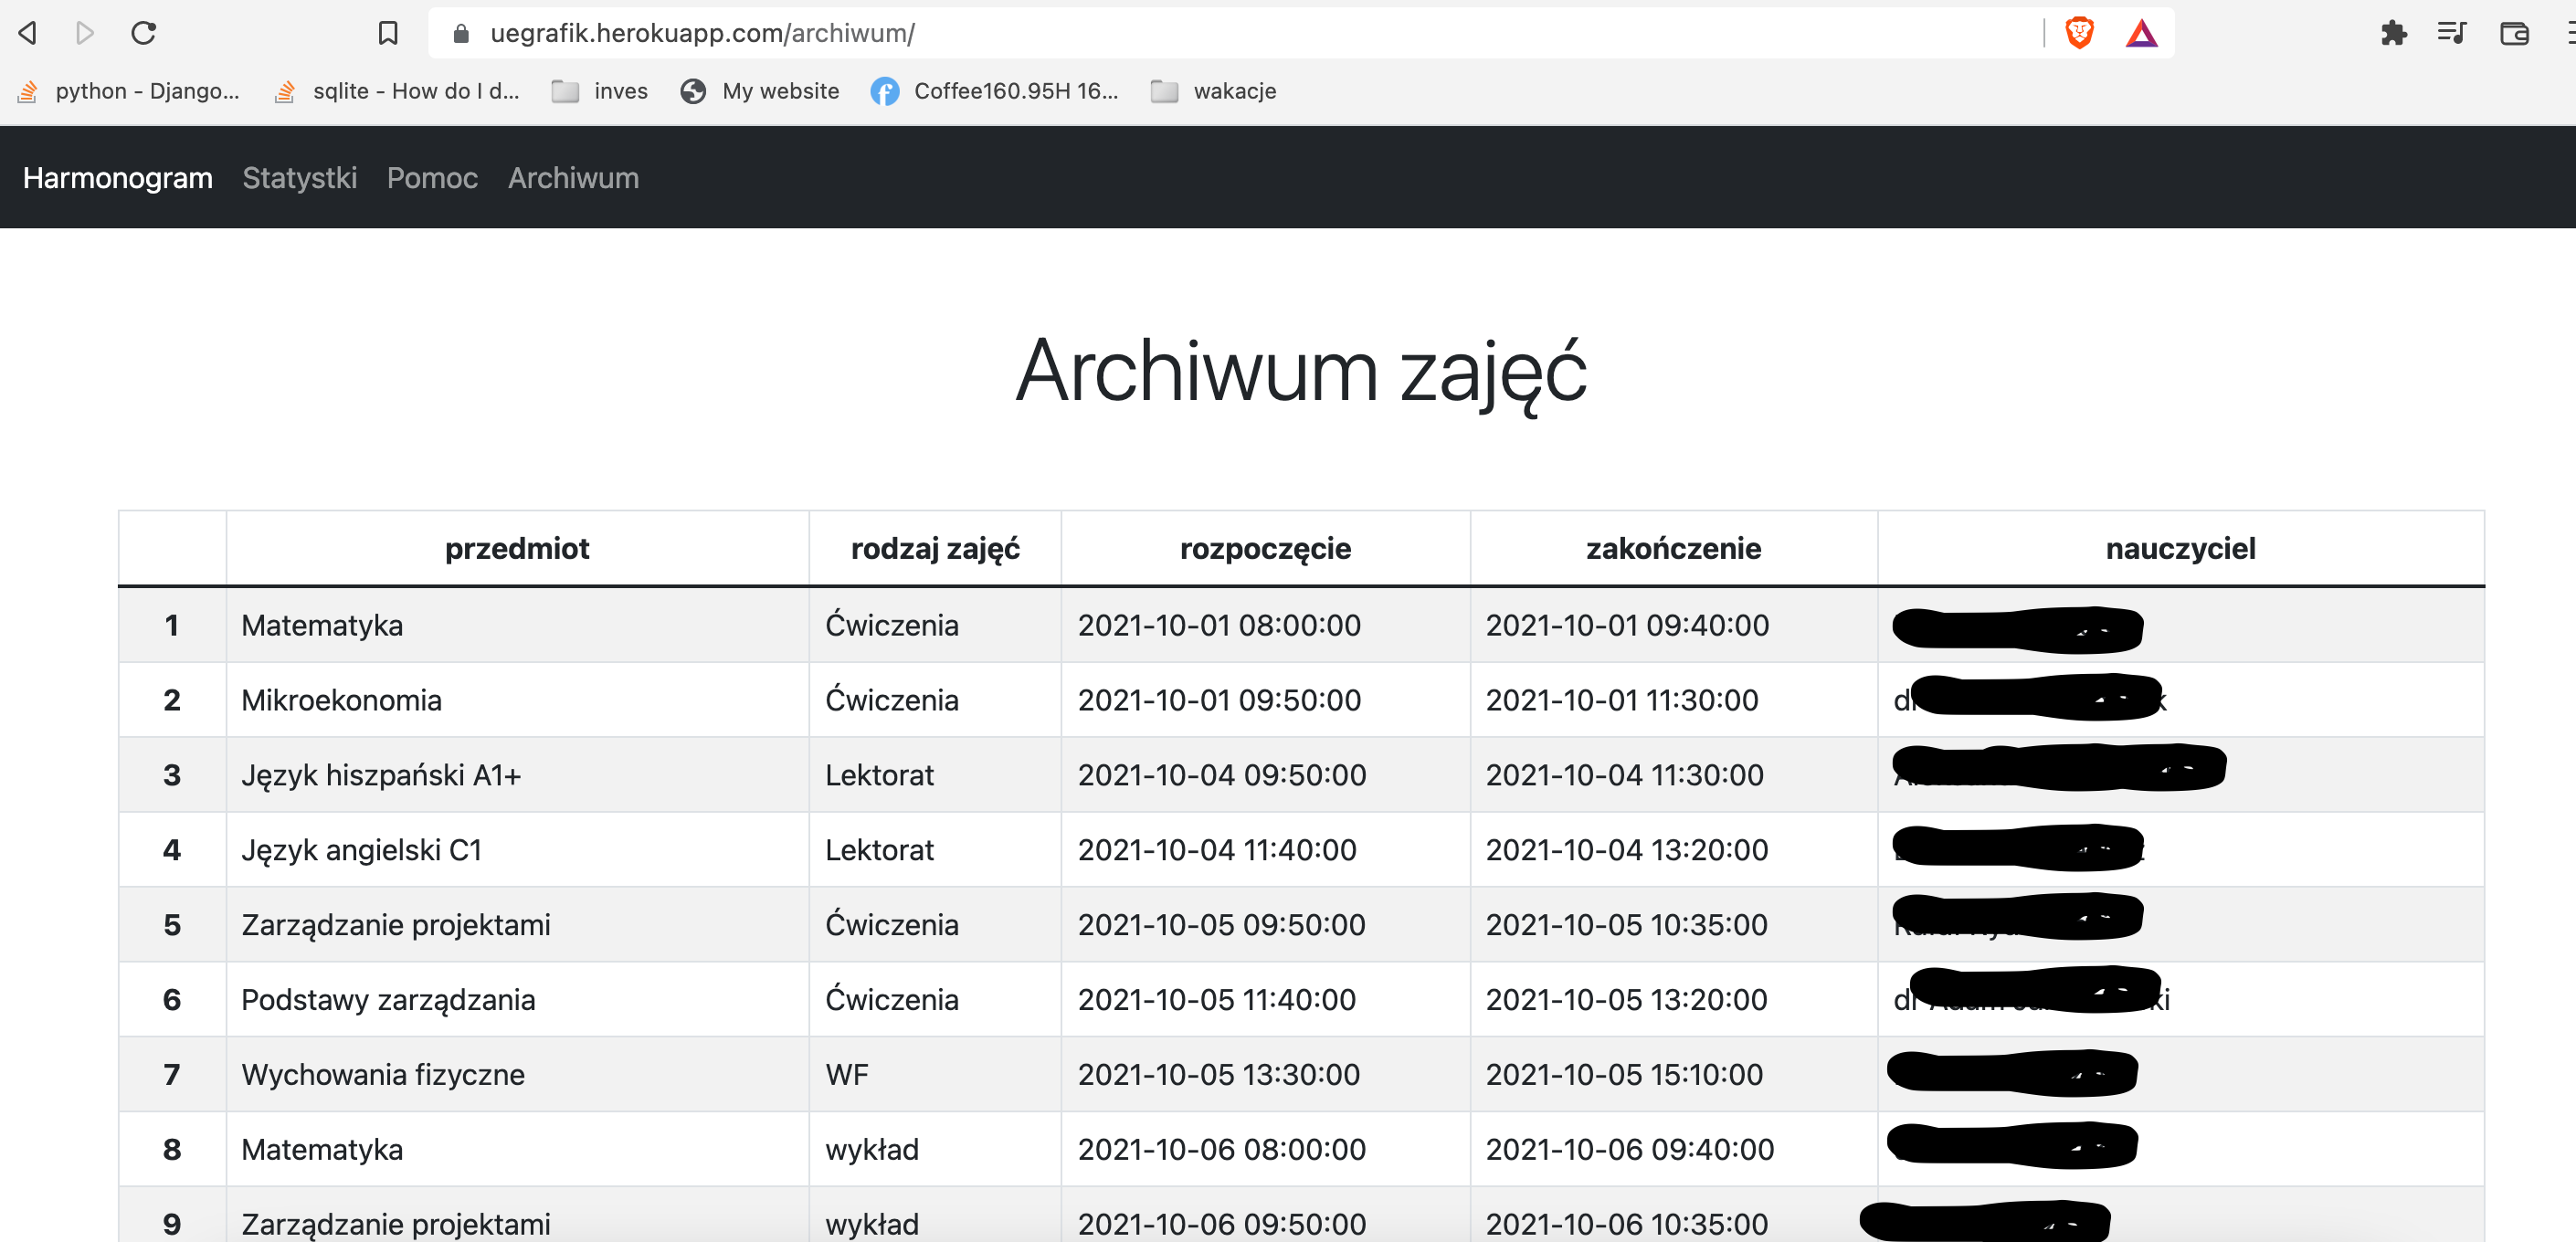Switch to the Pomoc section
This screenshot has width=2576, height=1242.
432,178
